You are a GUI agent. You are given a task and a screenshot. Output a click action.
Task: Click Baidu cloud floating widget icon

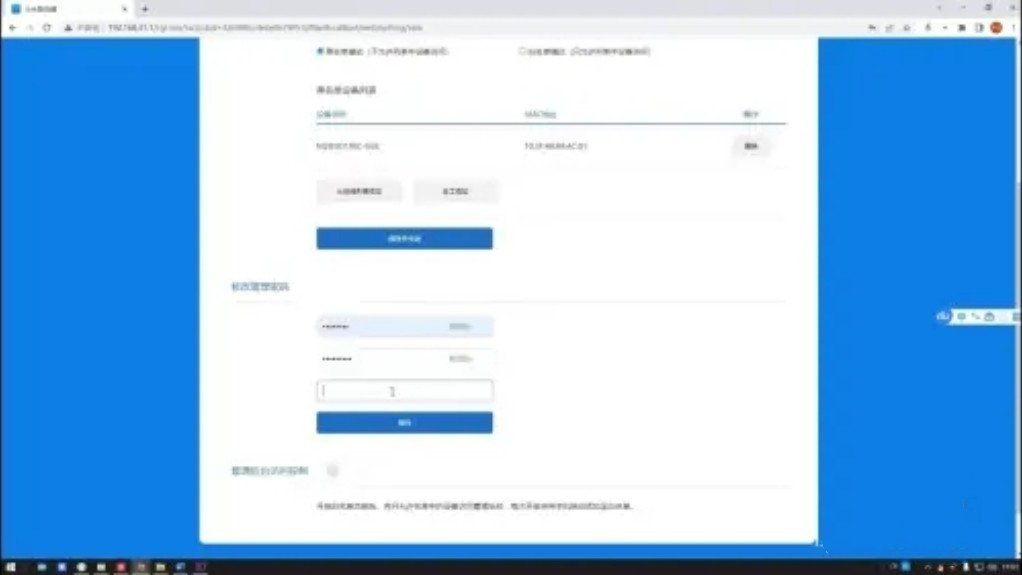tap(942, 316)
